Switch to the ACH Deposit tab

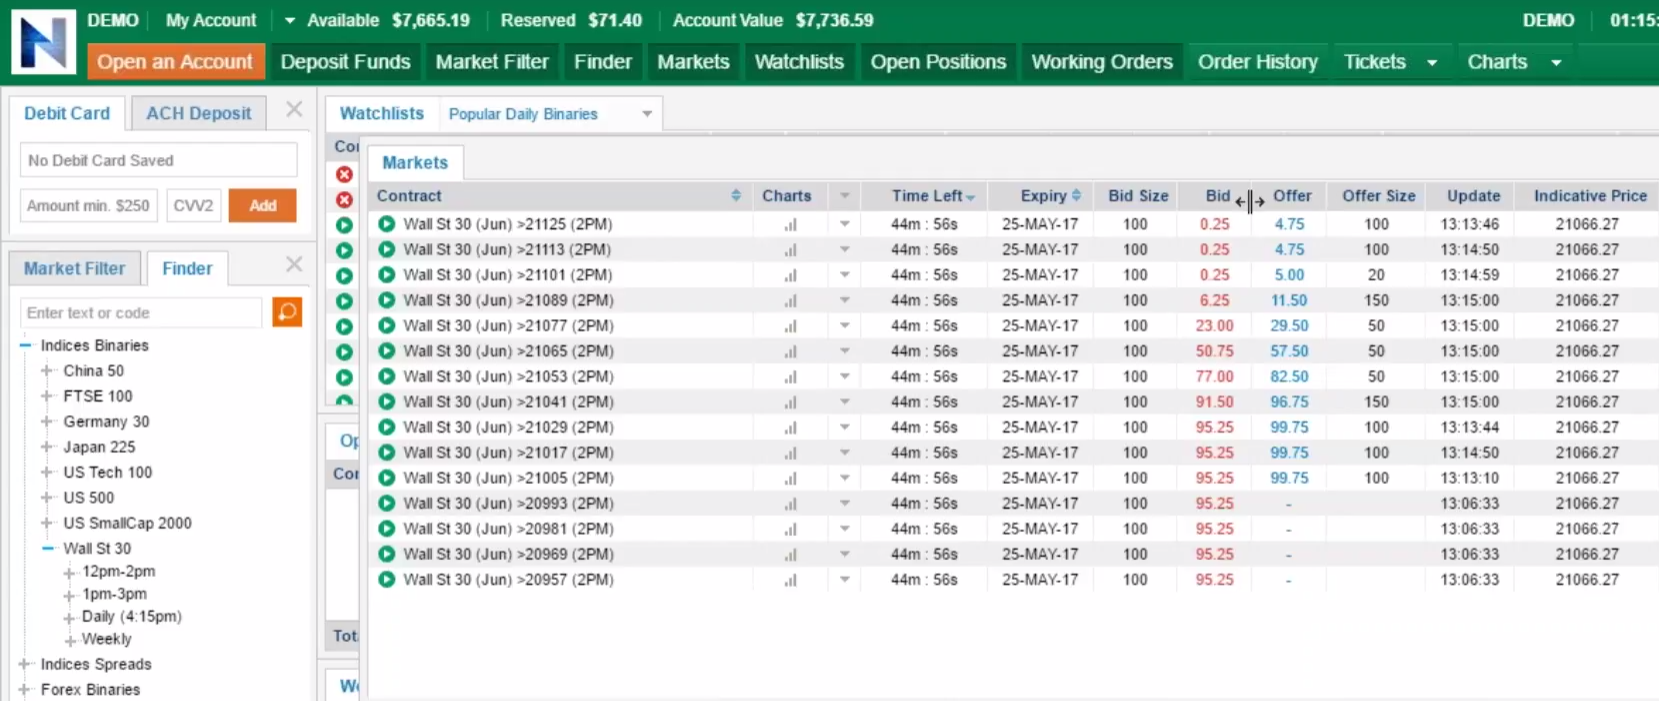199,113
